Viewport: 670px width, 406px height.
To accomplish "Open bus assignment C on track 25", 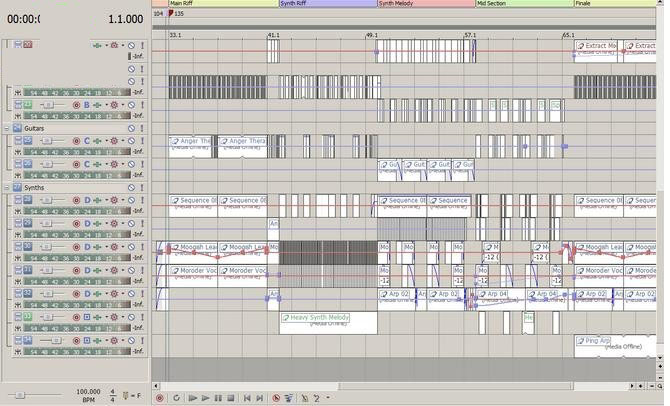I will pos(87,141).
